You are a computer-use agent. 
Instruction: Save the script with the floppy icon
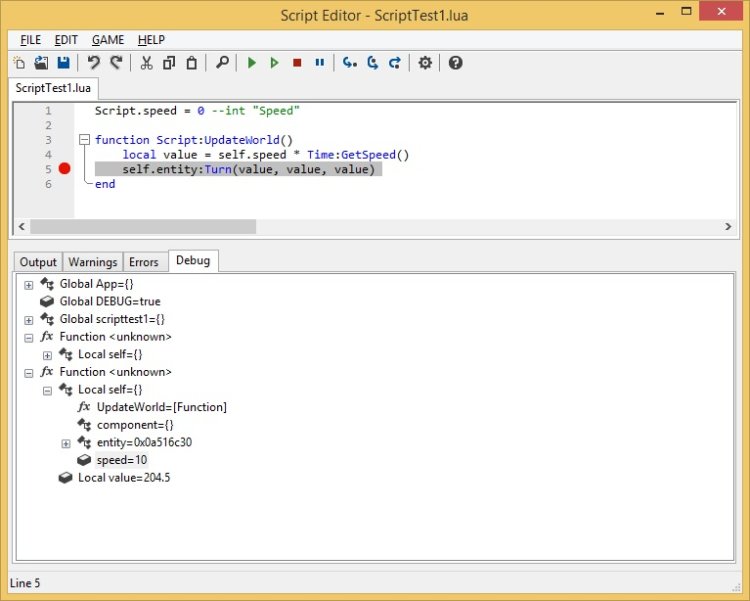63,63
